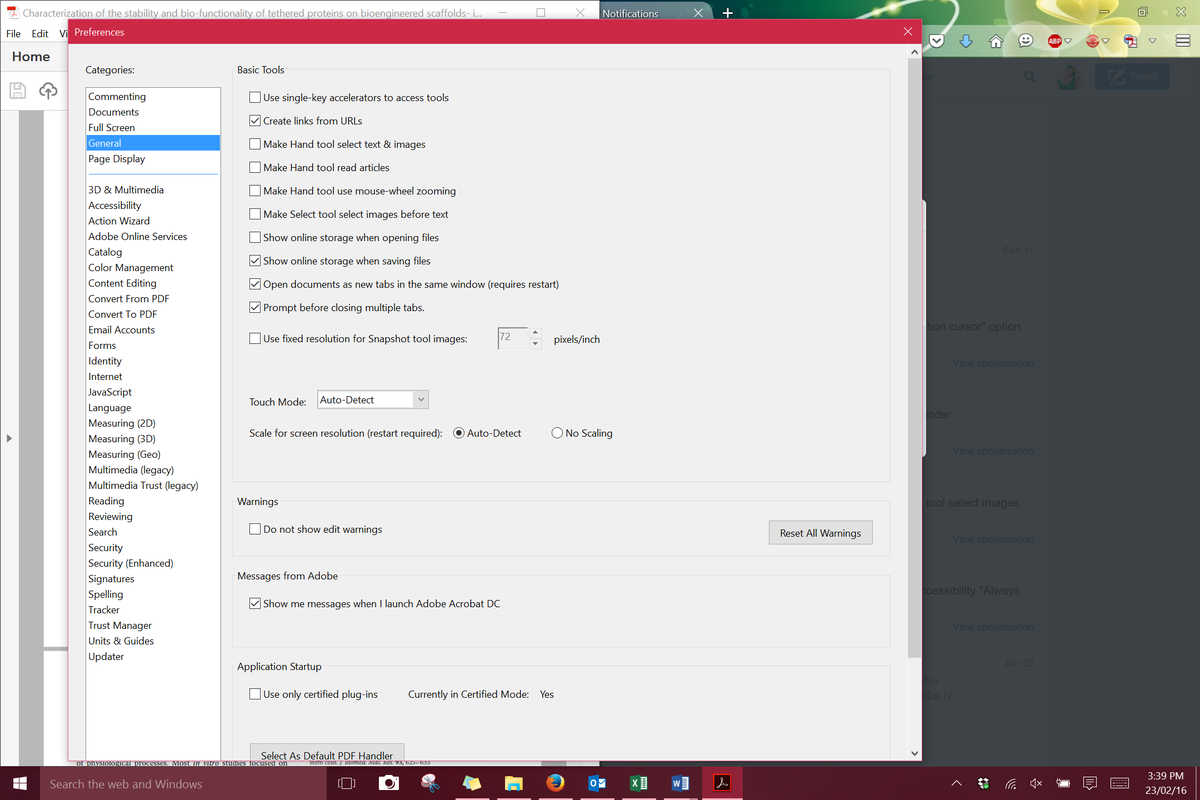1200x800 pixels.
Task: Open Word from the taskbar
Action: coord(679,783)
